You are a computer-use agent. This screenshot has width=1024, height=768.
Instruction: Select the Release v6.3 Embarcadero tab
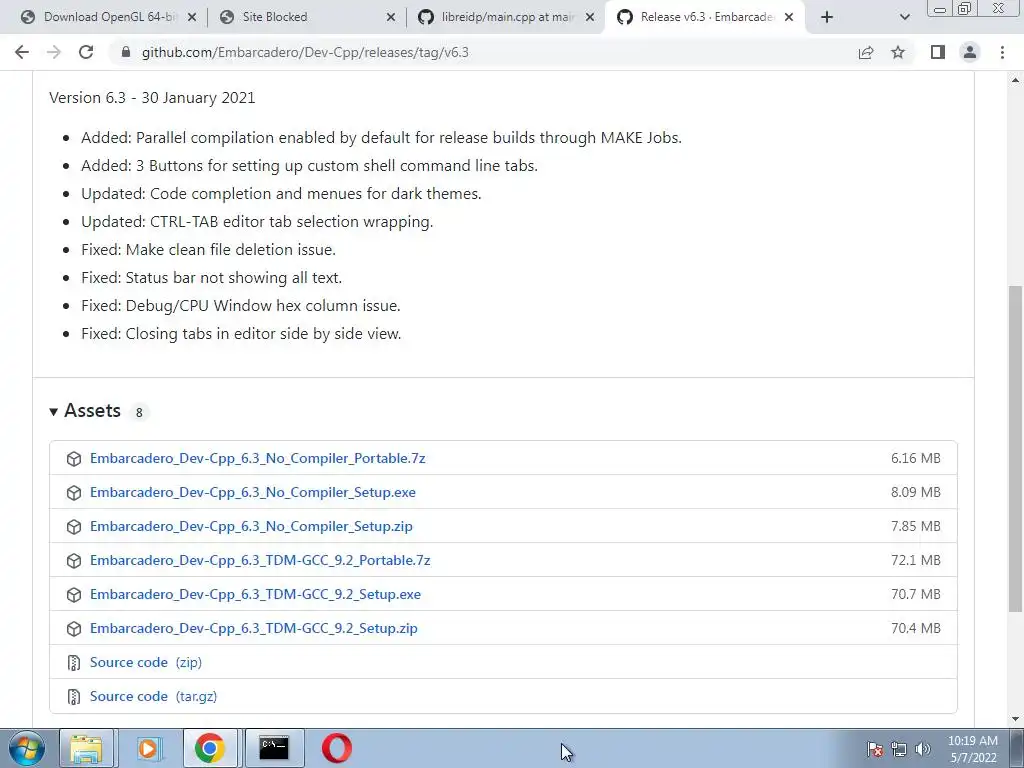[x=705, y=17]
